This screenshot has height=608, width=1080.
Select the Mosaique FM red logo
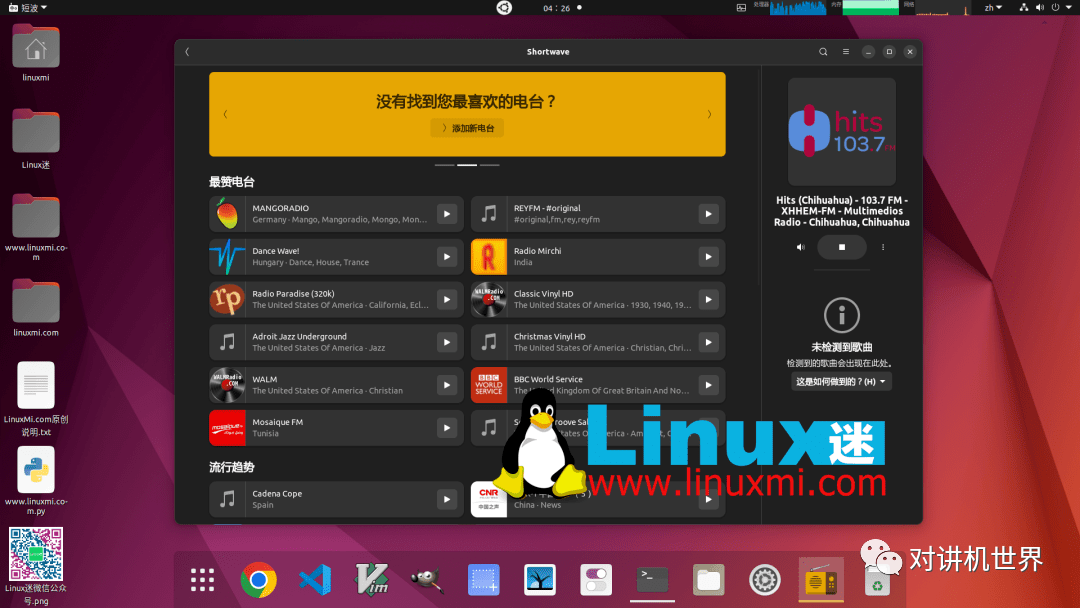[227, 428]
